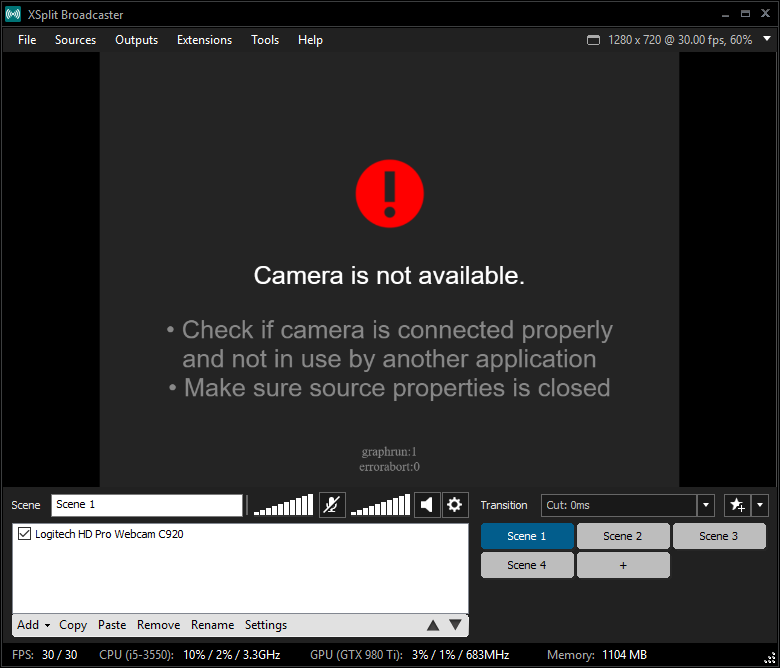
Task: Minimize the XSplit Broadcaster window
Action: pyautogui.click(x=725, y=14)
